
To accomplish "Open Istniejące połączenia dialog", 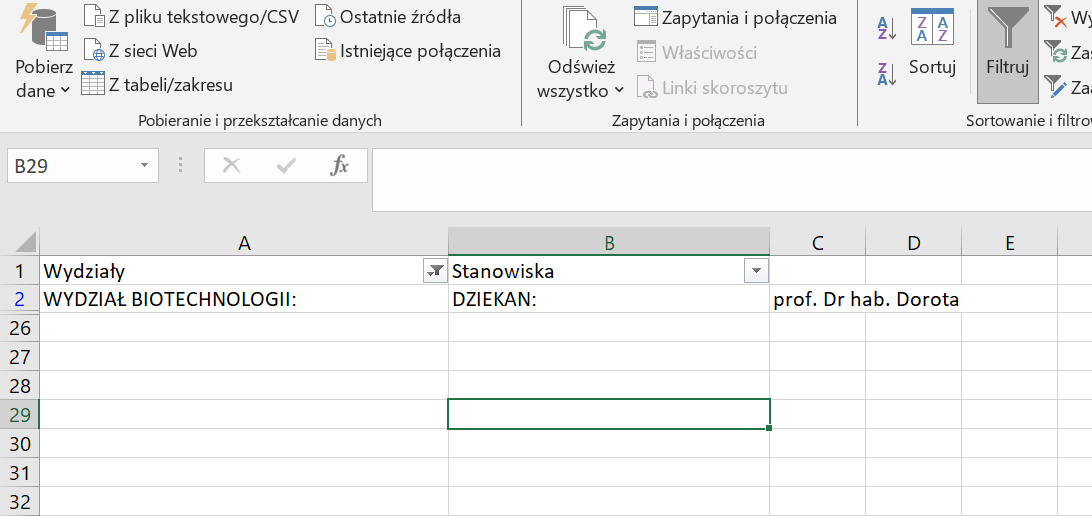I will tap(407, 51).
